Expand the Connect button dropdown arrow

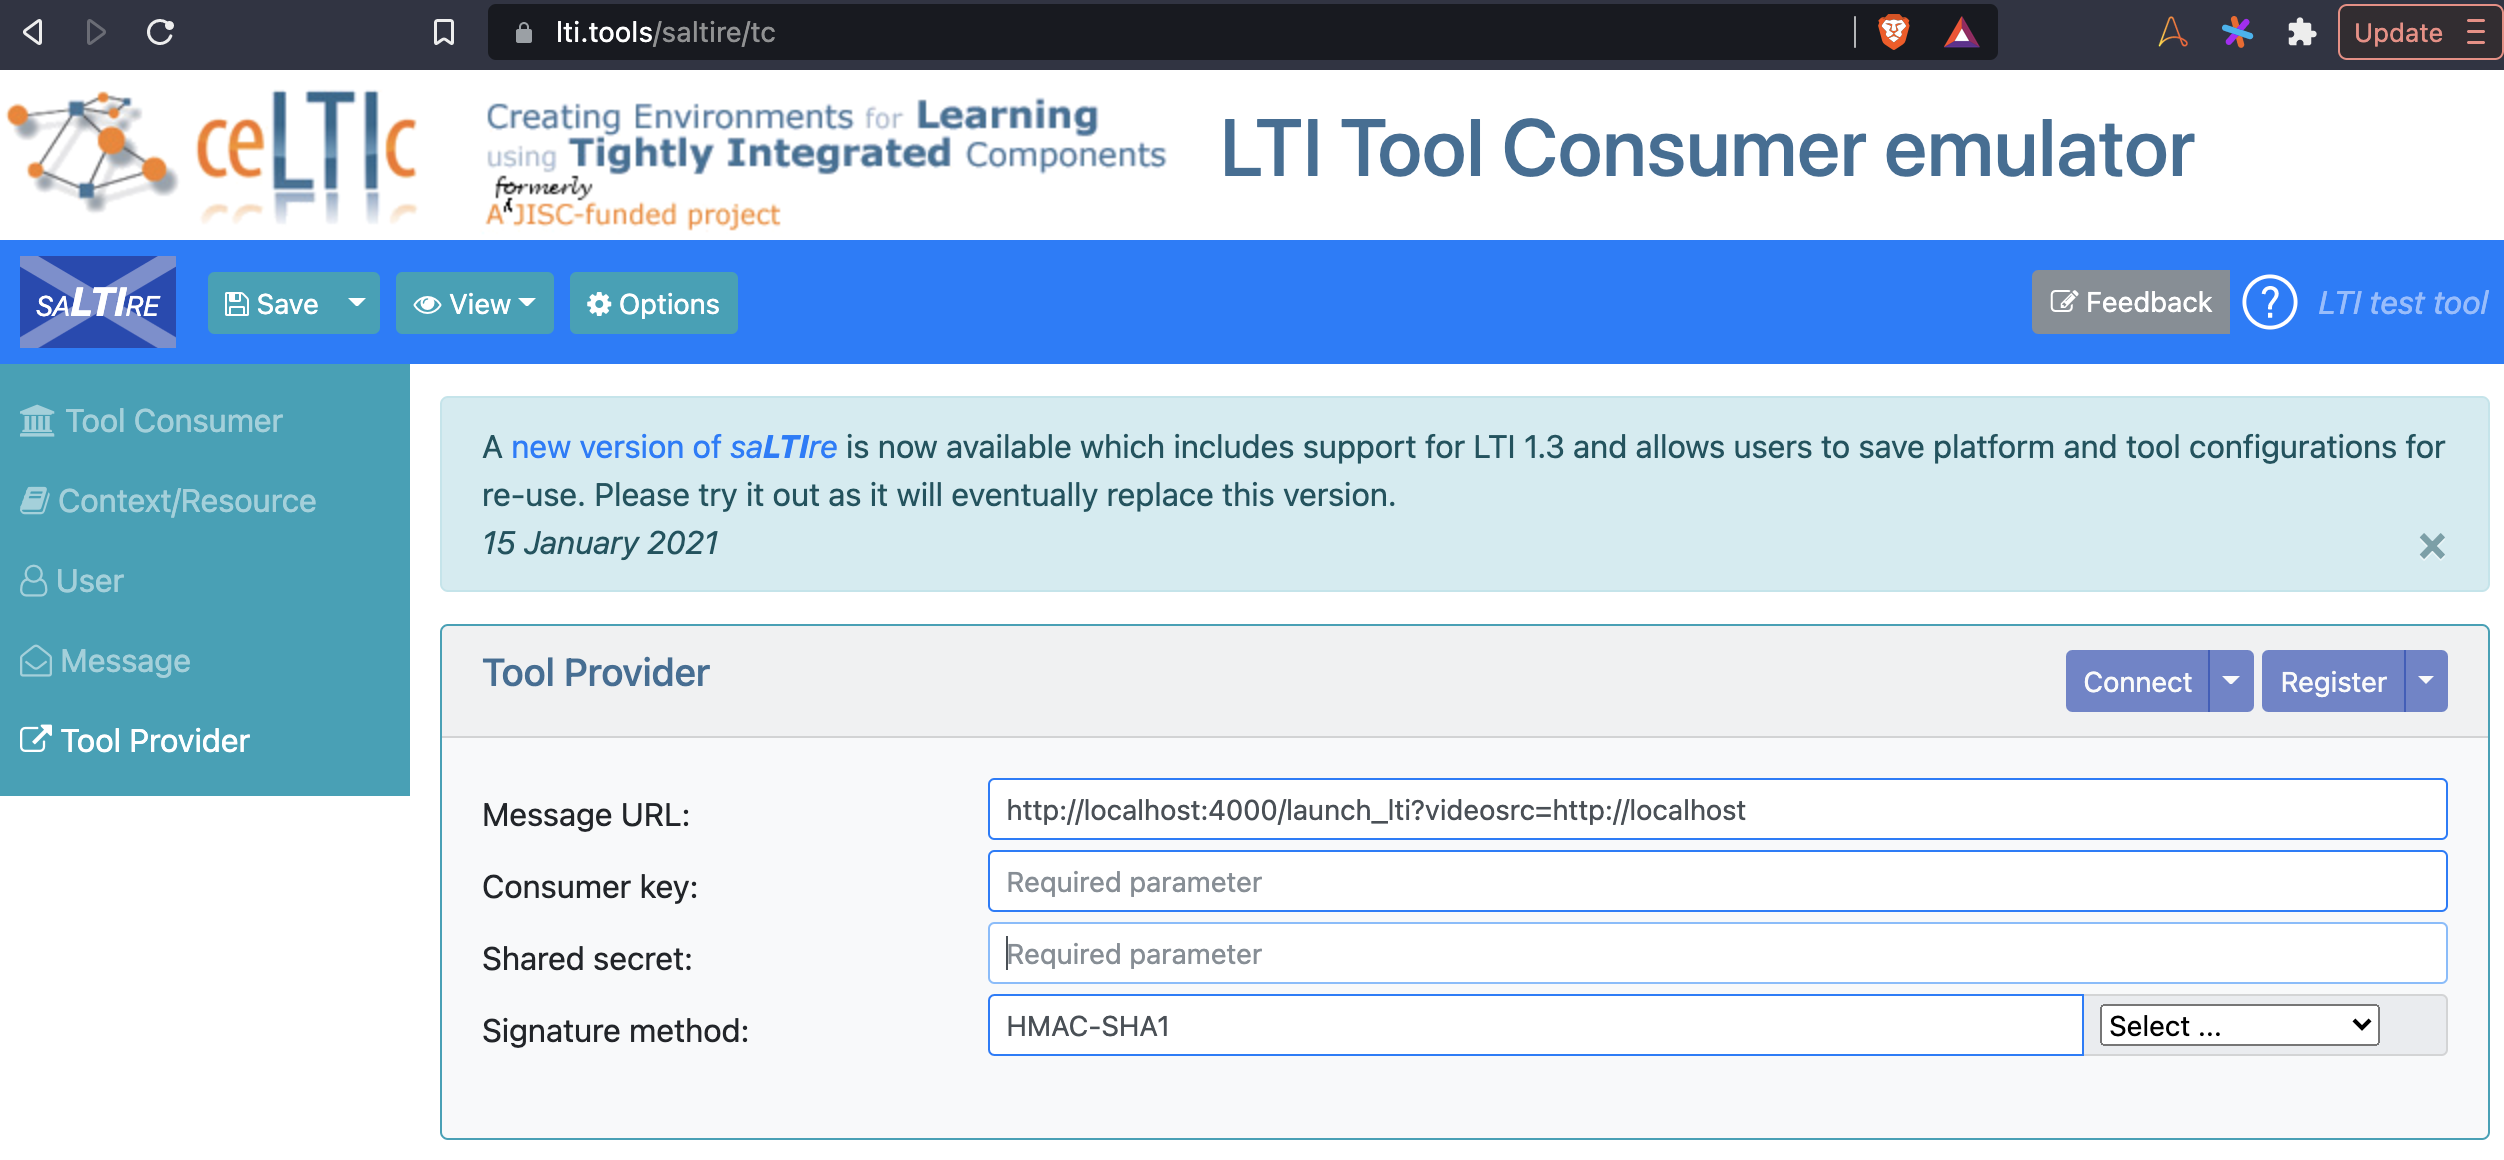pyautogui.click(x=2230, y=681)
